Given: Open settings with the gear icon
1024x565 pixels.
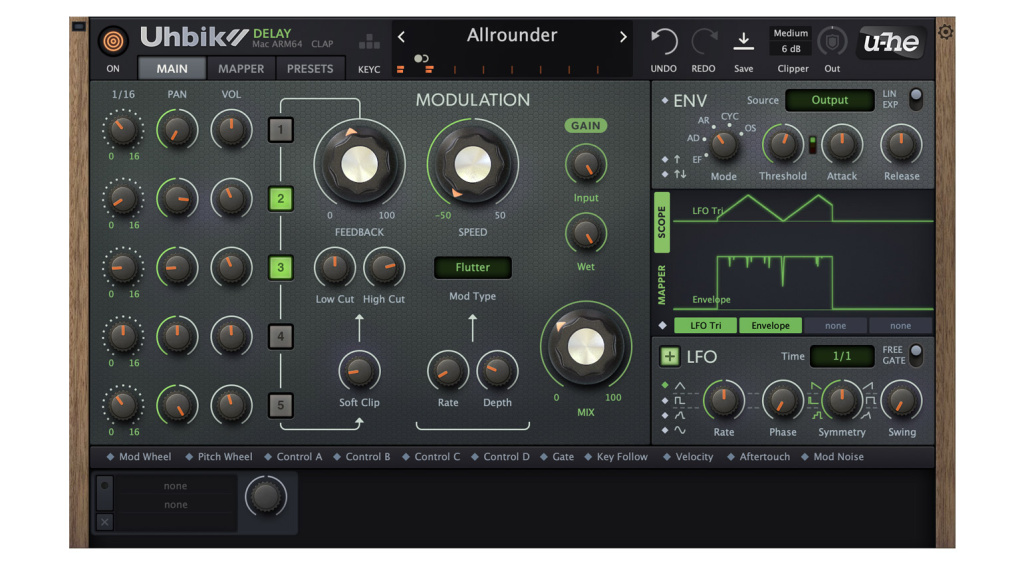Looking at the screenshot, I should (x=945, y=32).
